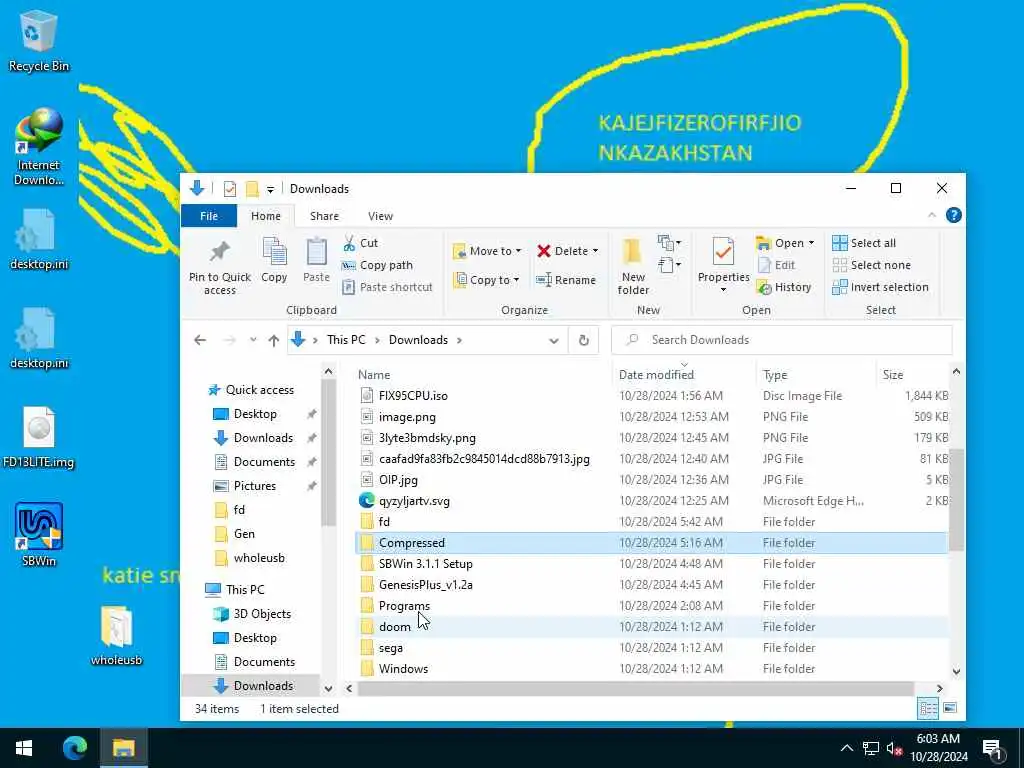Click Invert selection
1024x768 pixels.
coord(880,287)
